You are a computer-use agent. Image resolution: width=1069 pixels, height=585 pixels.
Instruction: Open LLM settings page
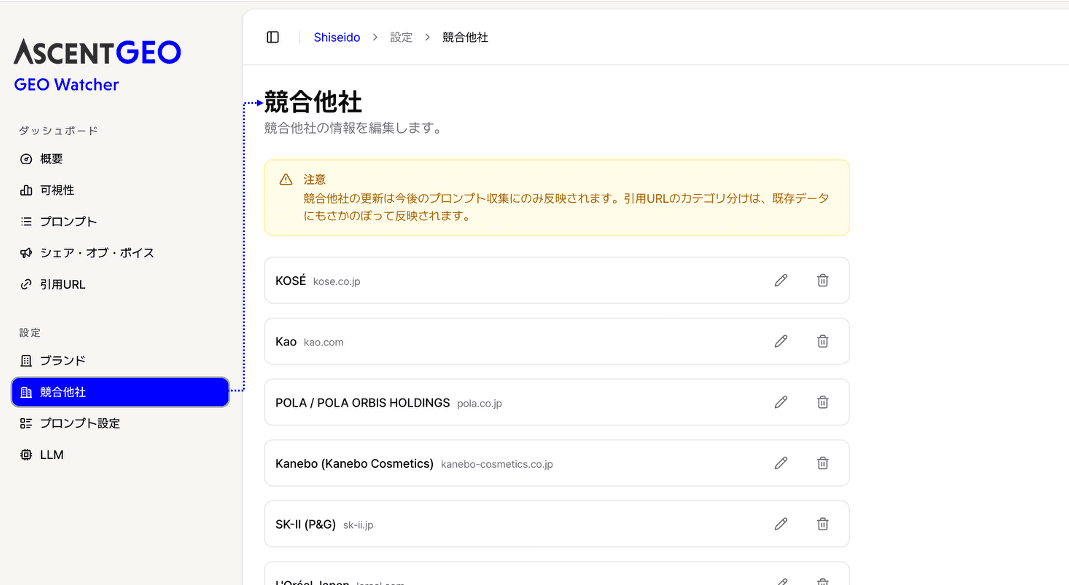point(120,455)
